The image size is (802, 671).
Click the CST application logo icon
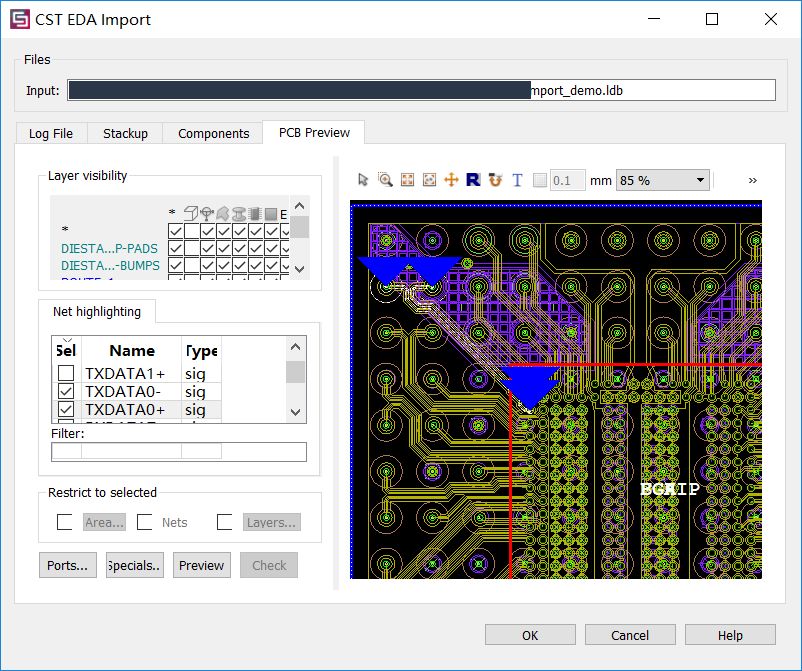[20, 19]
